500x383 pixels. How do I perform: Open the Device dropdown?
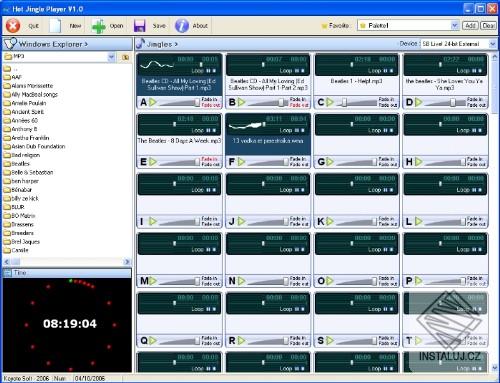point(492,44)
